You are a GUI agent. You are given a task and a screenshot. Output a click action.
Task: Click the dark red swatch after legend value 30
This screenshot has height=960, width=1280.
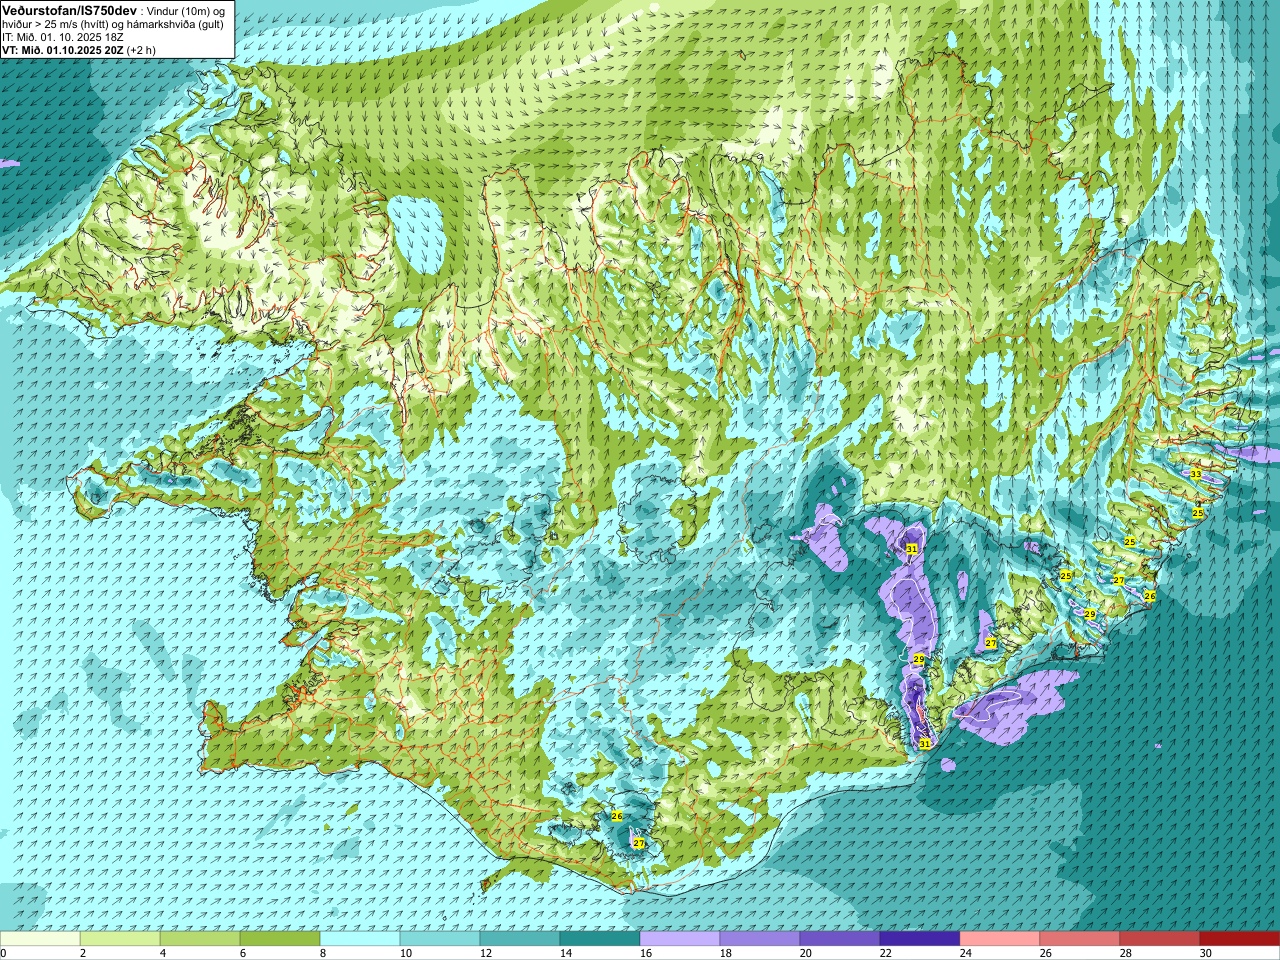tap(1240, 939)
